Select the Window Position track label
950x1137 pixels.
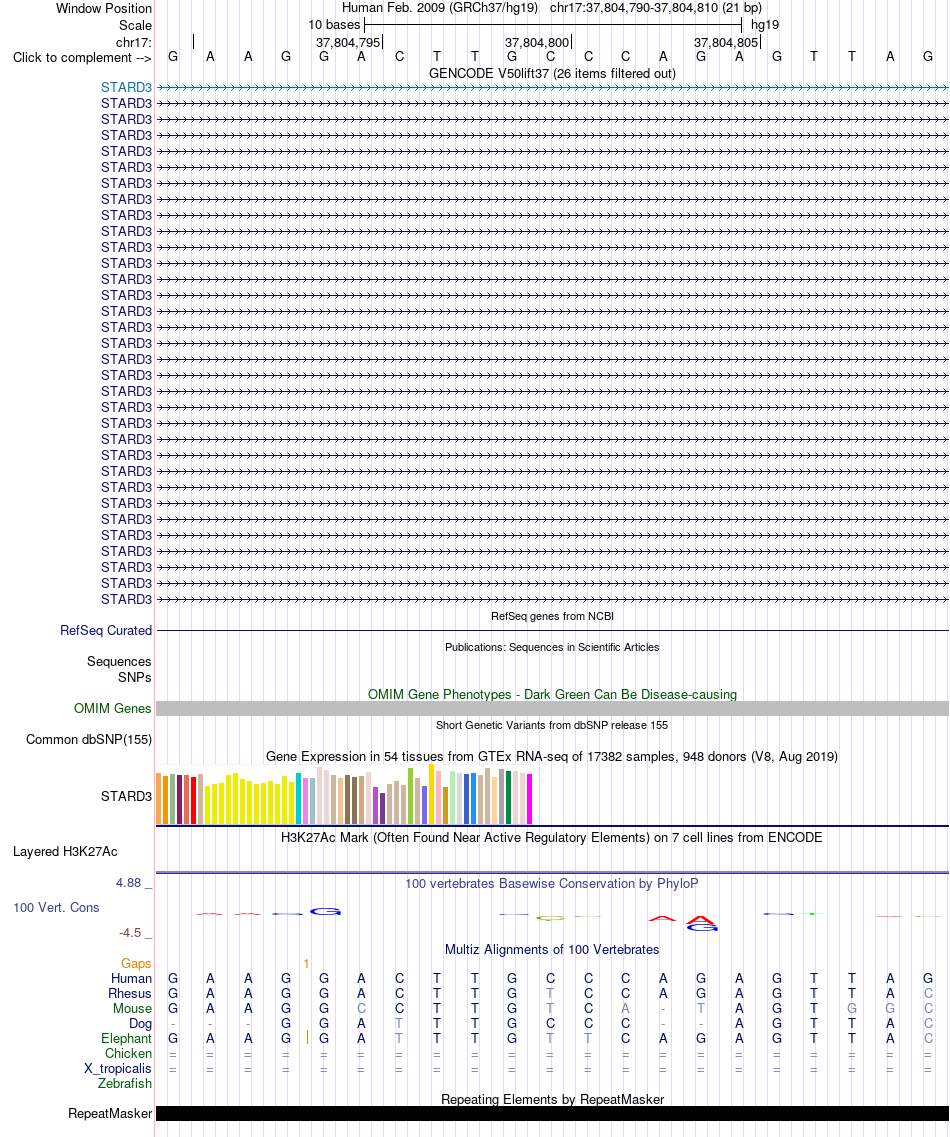tap(104, 9)
